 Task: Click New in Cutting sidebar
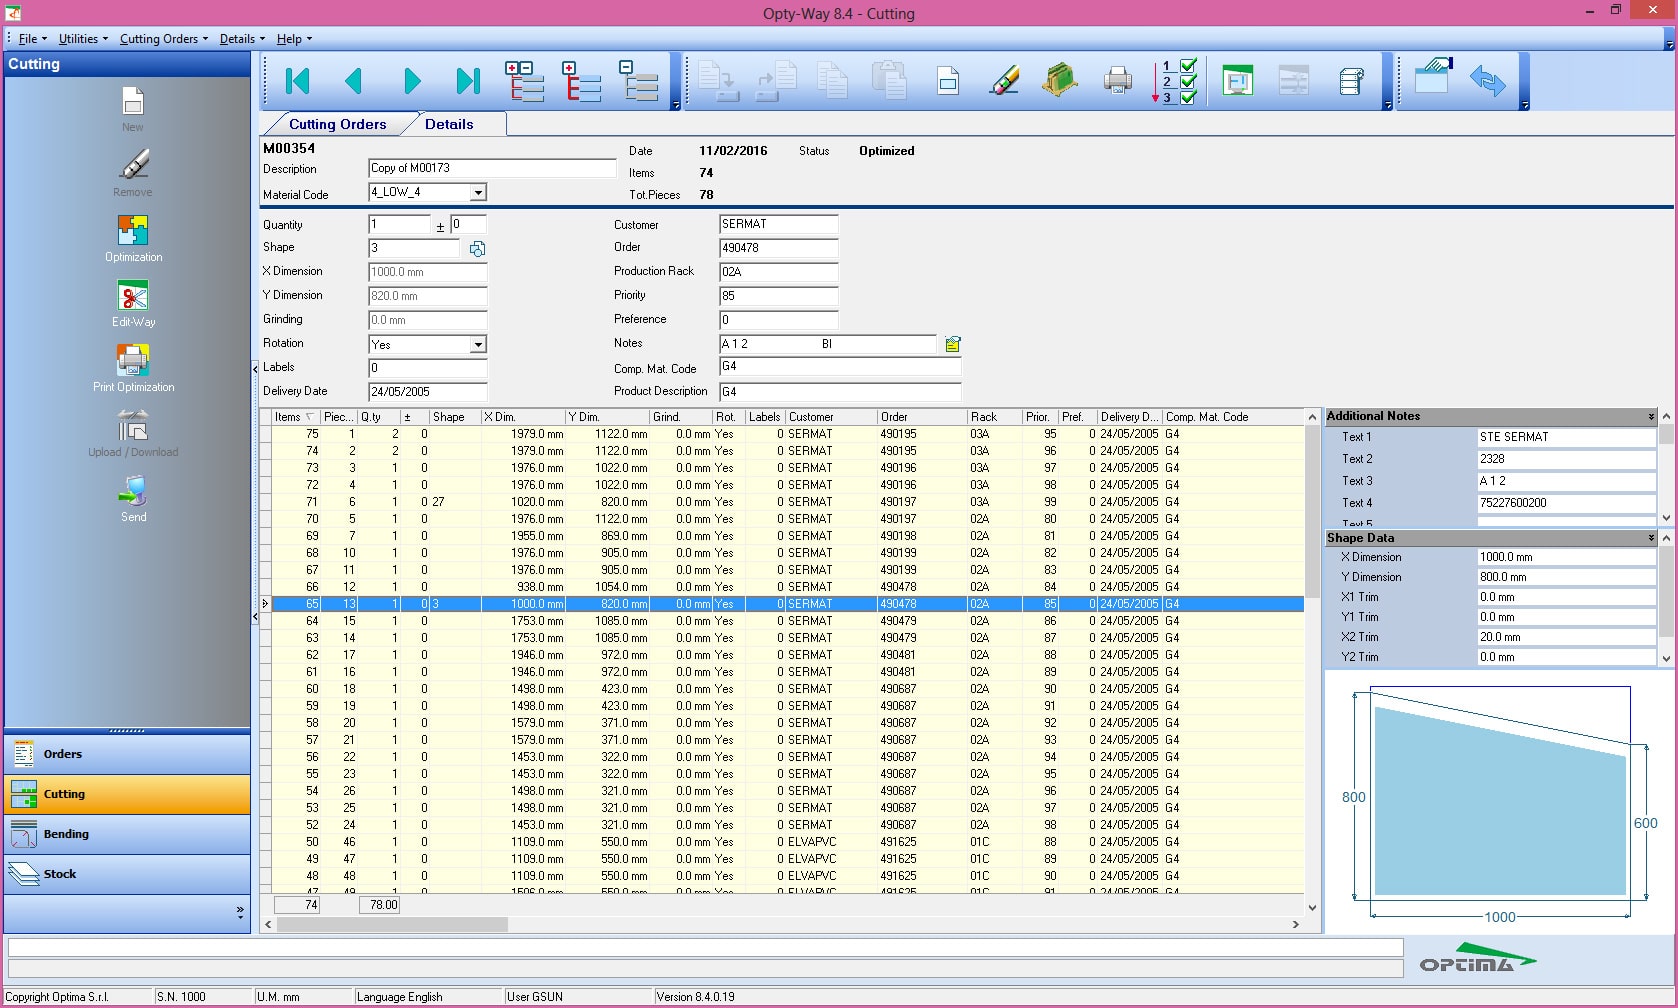click(132, 110)
